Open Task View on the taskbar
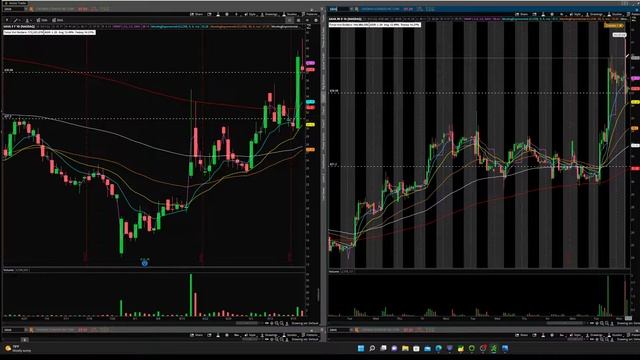This screenshot has height=360, width=640. tap(383, 348)
